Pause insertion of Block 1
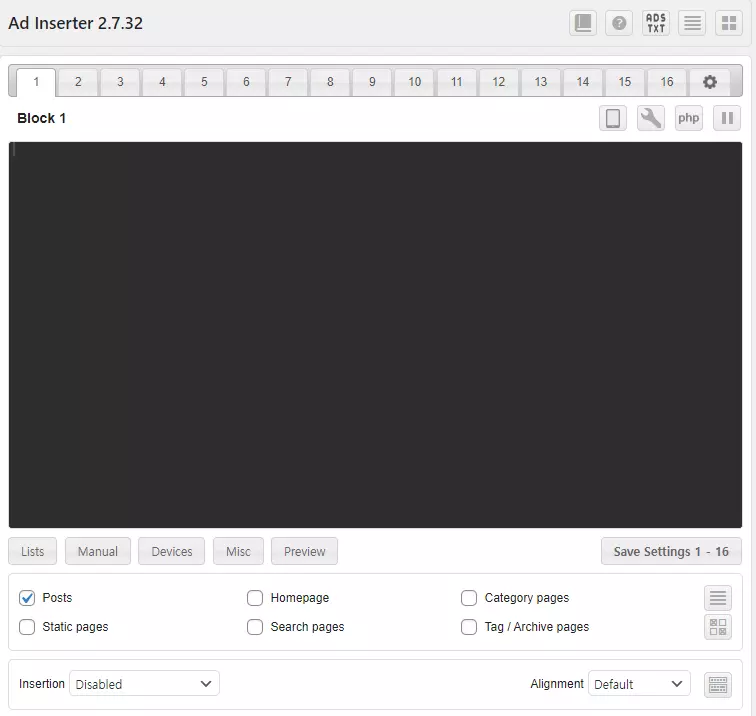756x716 pixels. pos(727,118)
